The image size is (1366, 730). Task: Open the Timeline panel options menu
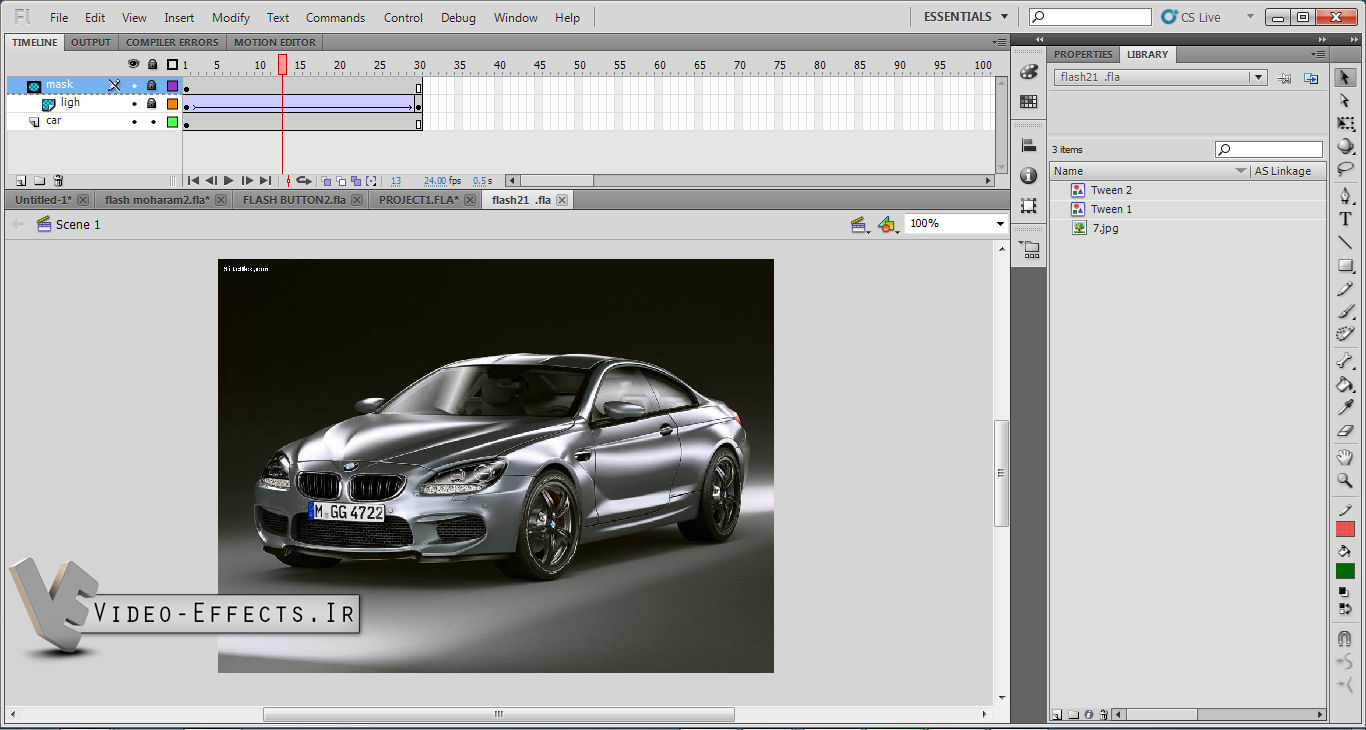tap(999, 42)
